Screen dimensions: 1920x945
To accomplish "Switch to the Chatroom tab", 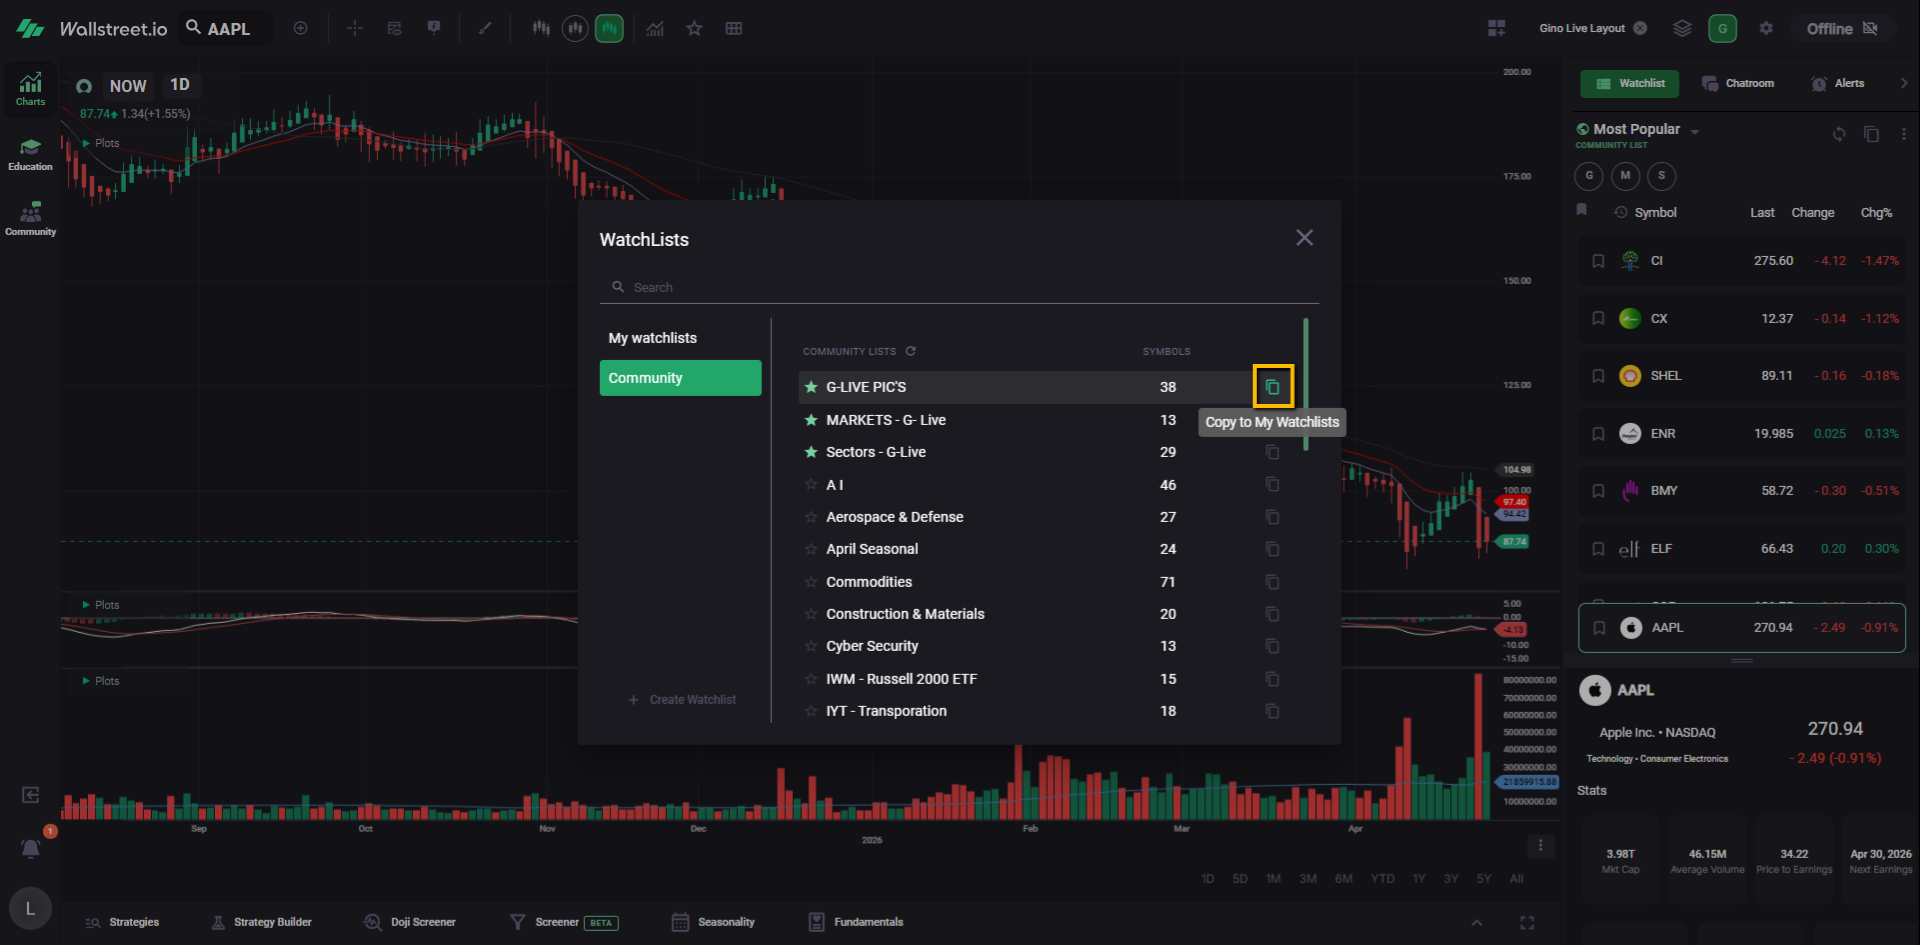I will (1738, 84).
